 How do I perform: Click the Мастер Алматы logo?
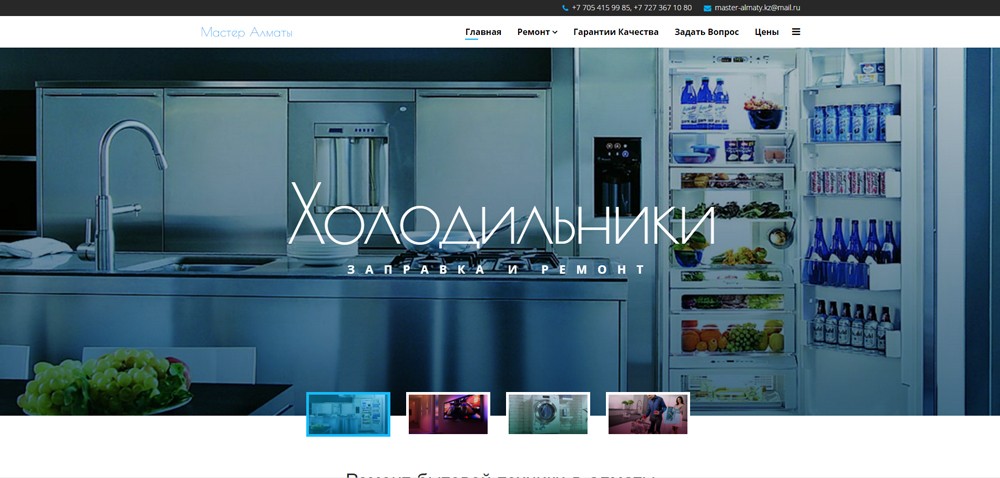pos(247,32)
